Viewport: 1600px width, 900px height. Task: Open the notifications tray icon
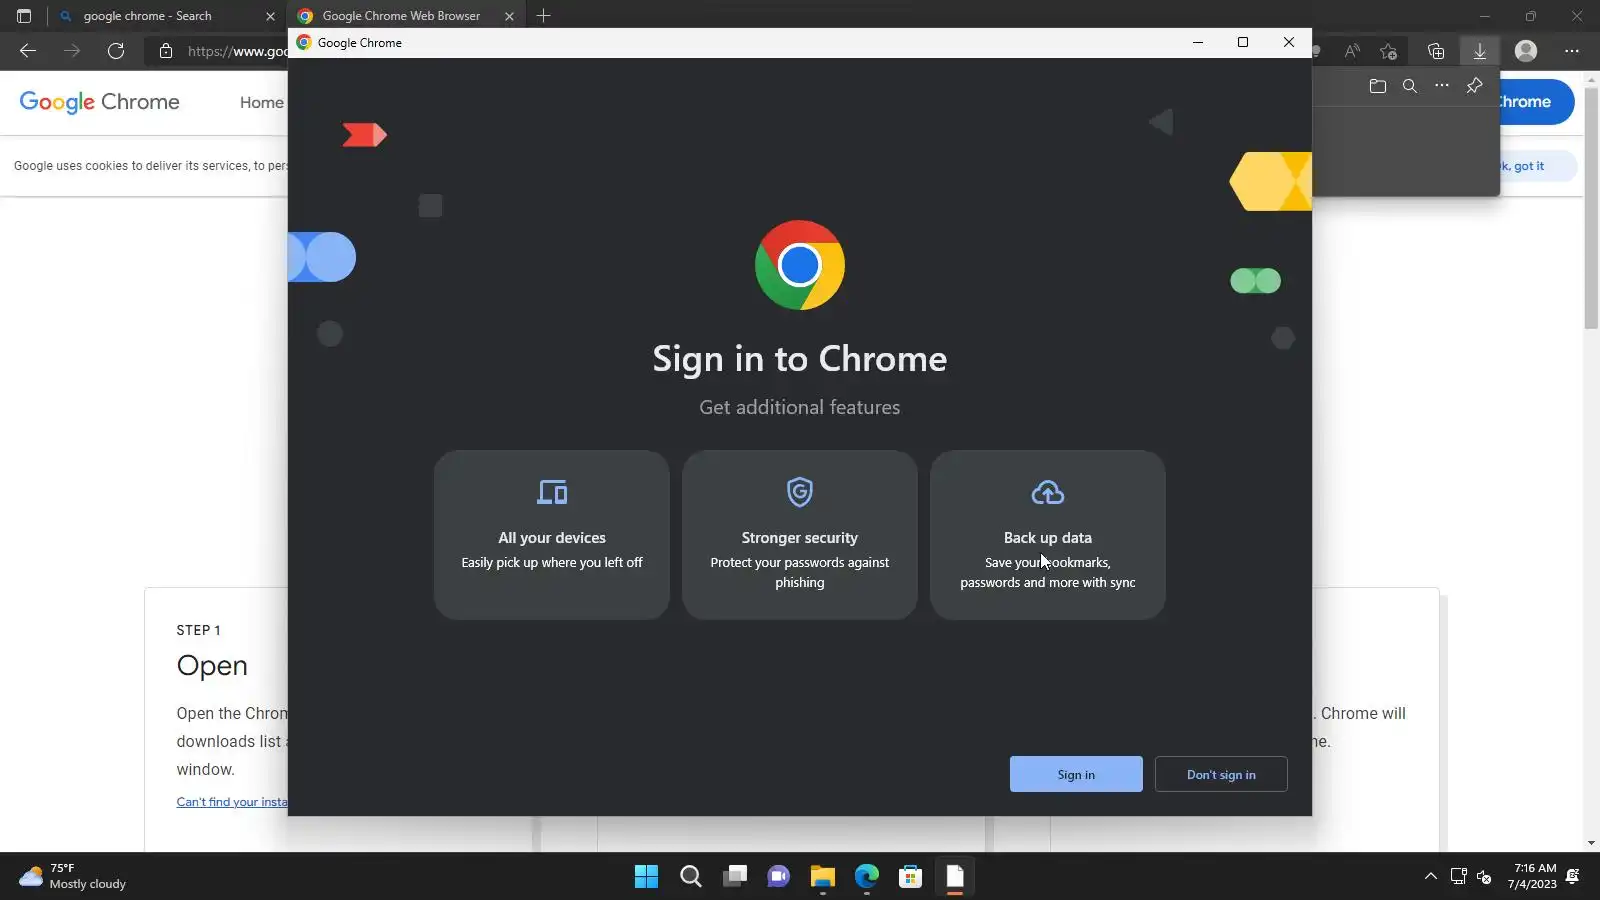pos(1573,877)
